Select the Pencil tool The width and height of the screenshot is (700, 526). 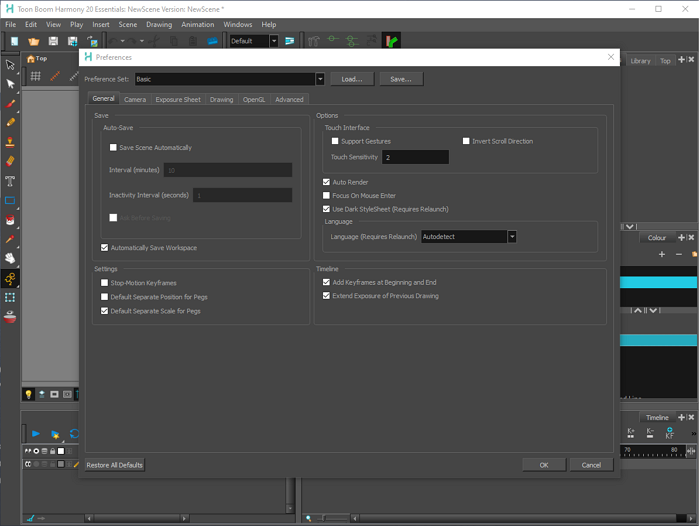pyautogui.click(x=10, y=122)
